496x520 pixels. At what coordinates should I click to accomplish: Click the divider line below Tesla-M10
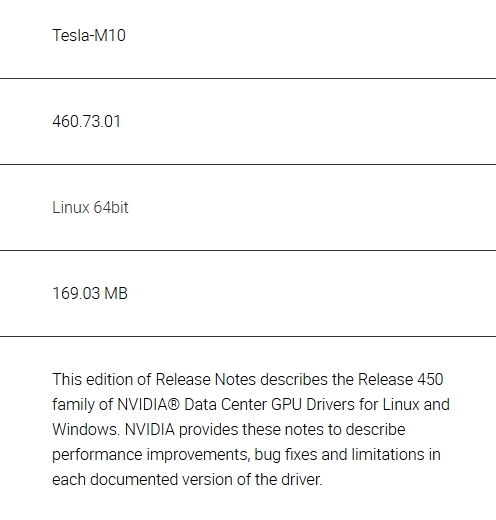coord(248,78)
